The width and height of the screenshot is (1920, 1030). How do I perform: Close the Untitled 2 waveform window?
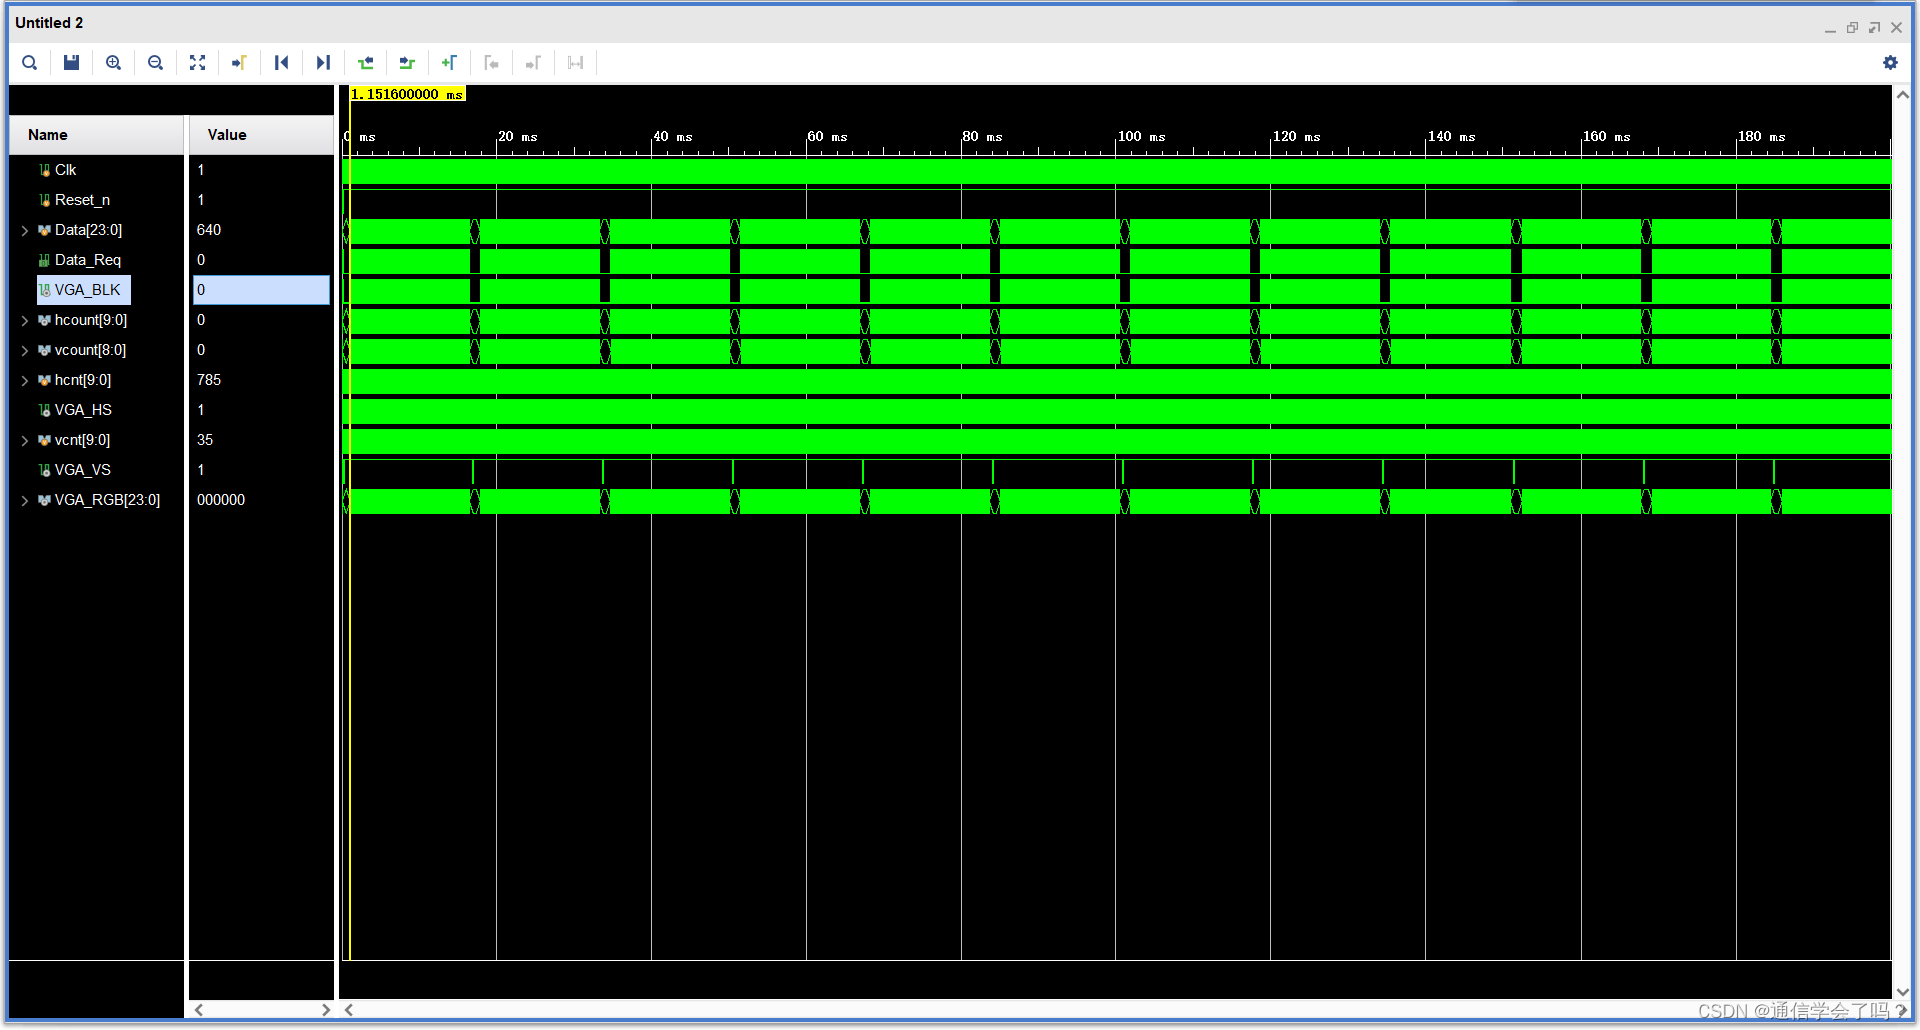coord(1896,28)
